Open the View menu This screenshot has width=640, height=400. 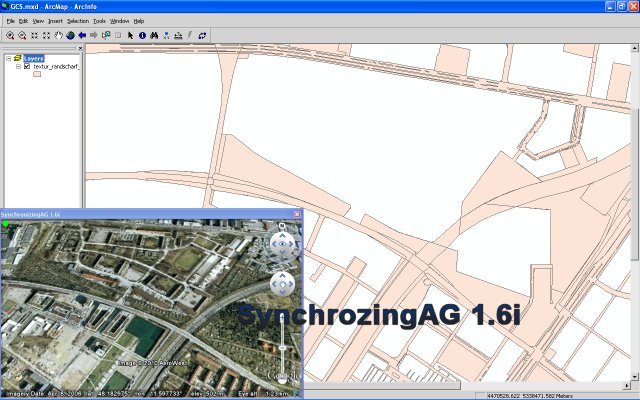[38, 21]
